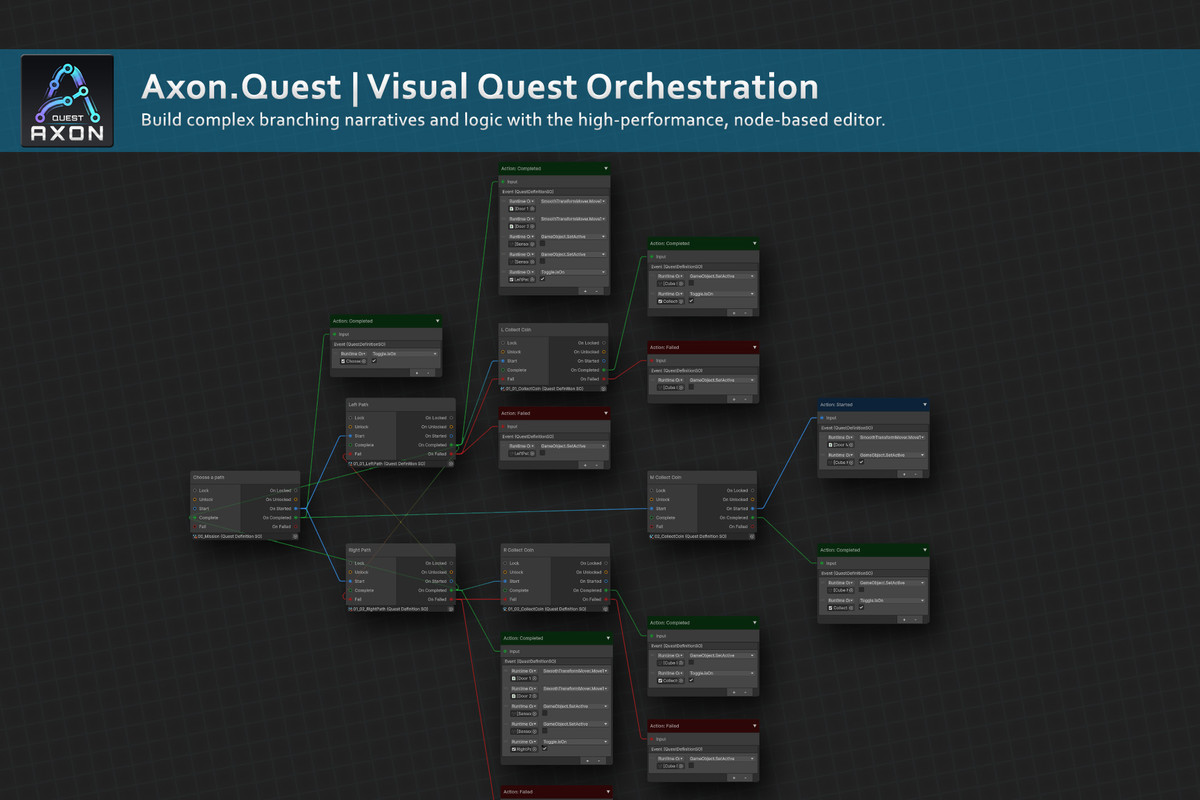Select the Choose a path node title
Image resolution: width=1200 pixels, height=800 pixels.
pyautogui.click(x=209, y=477)
